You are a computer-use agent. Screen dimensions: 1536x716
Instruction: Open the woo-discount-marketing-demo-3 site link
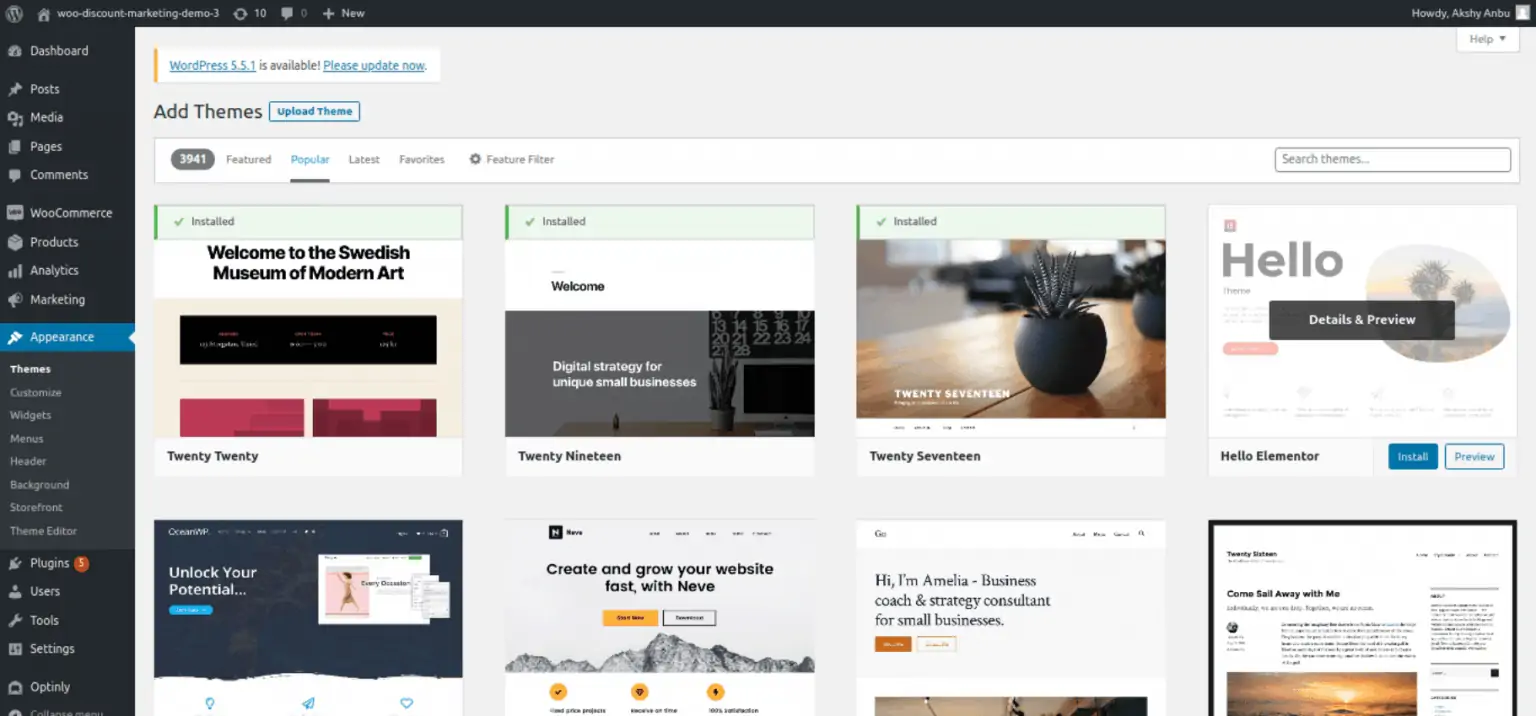coord(138,14)
